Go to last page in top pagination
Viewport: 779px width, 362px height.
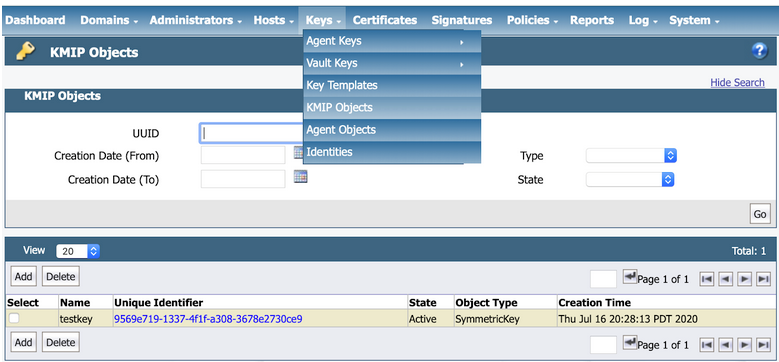(763, 280)
